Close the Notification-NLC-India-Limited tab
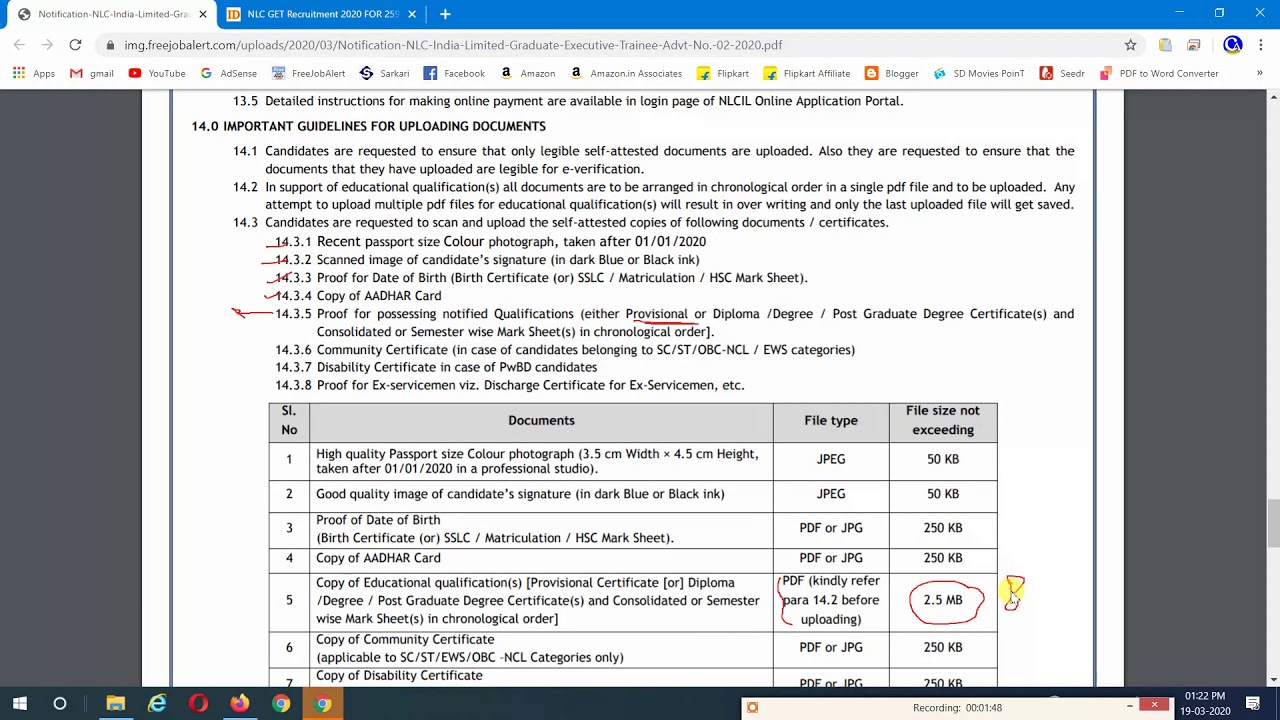 click(203, 14)
